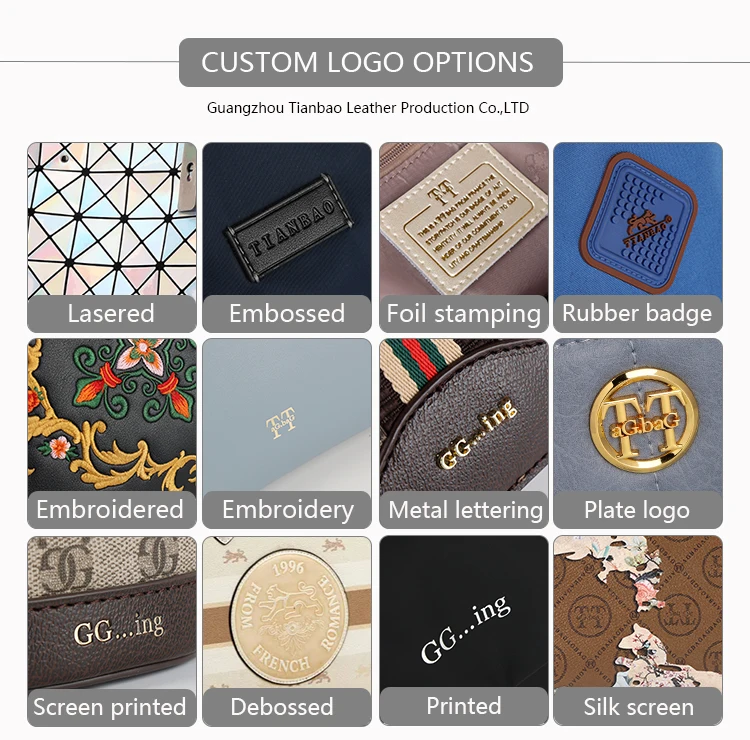Select the Screen printed GG...ing leather image
750x740 pixels.
pos(112,613)
